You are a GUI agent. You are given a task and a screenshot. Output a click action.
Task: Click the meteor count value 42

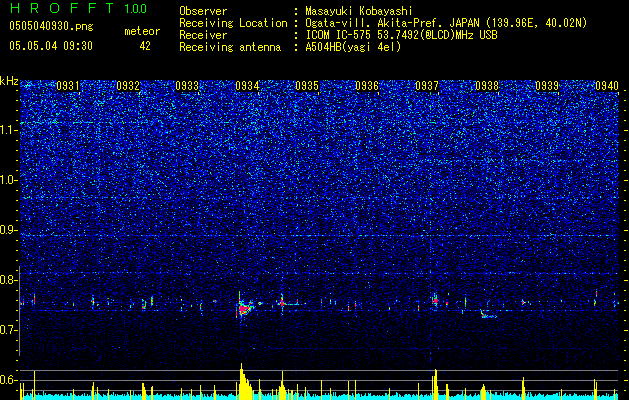click(x=145, y=46)
